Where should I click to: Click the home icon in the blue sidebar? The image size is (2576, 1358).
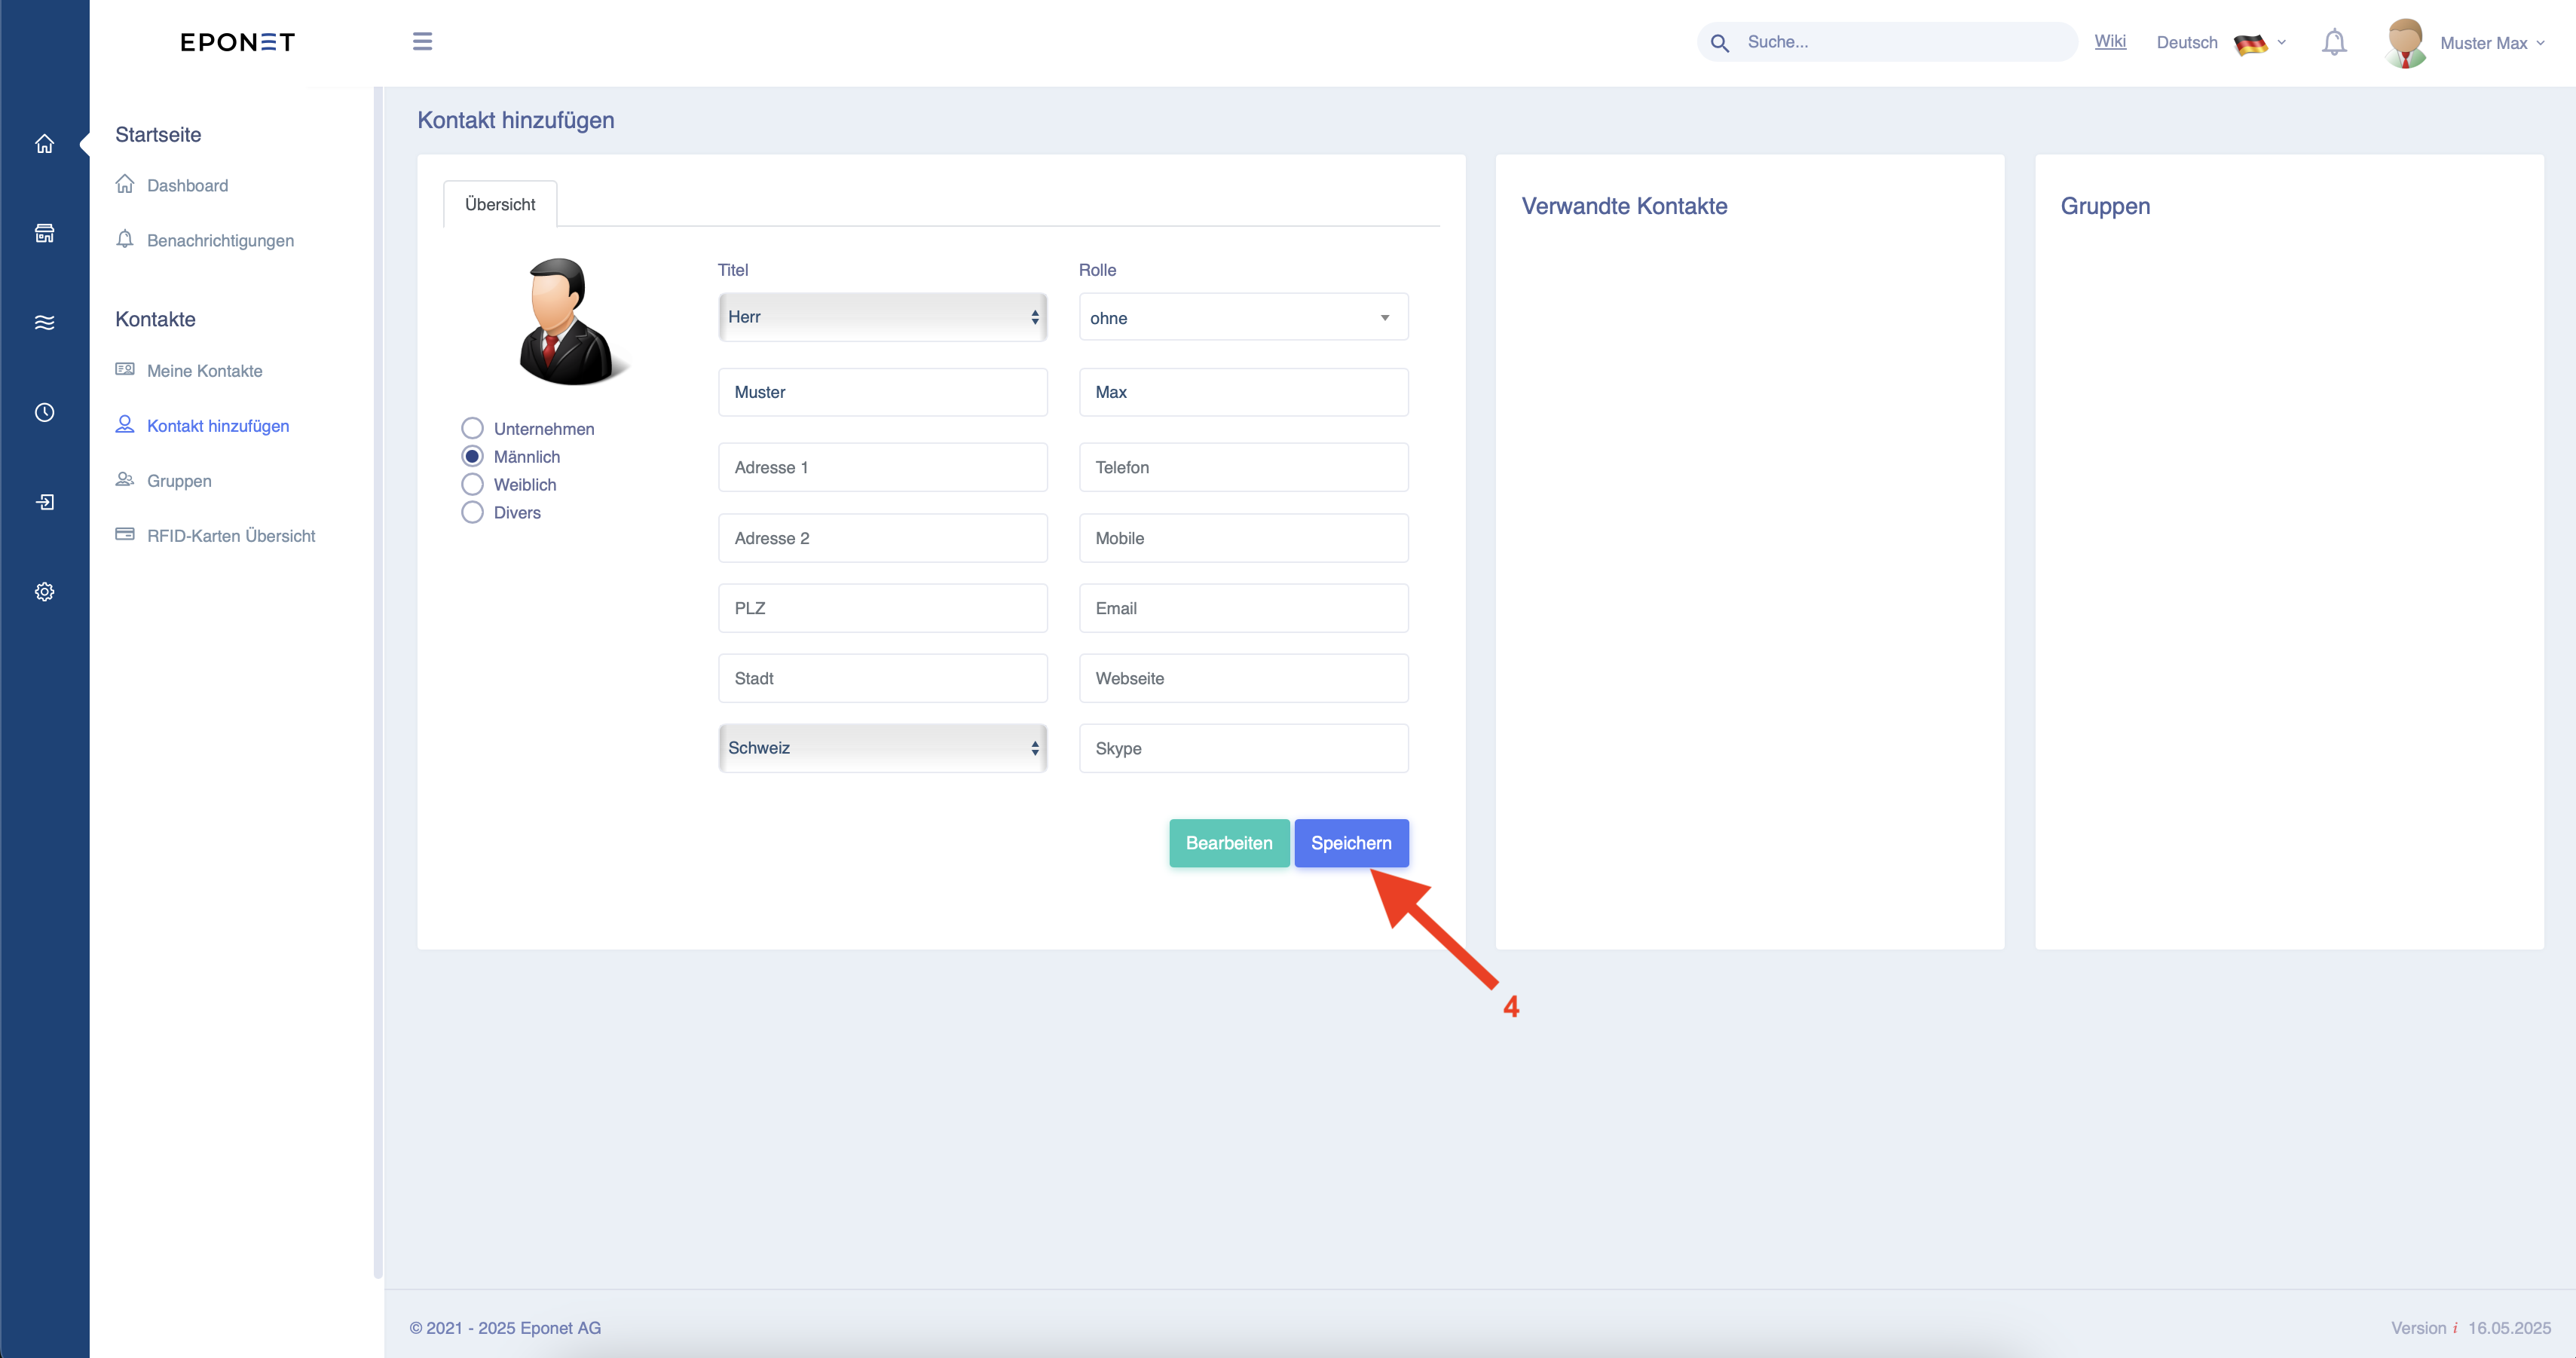click(44, 144)
